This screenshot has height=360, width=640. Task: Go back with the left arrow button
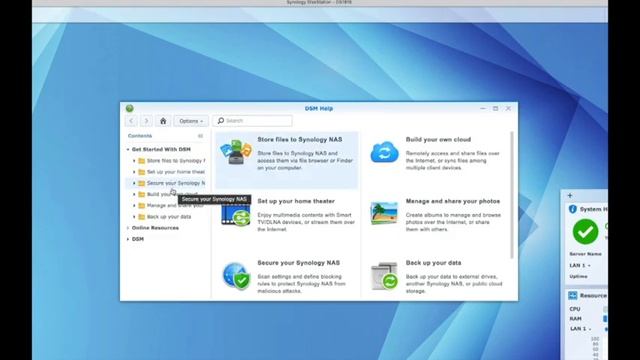click(131, 121)
